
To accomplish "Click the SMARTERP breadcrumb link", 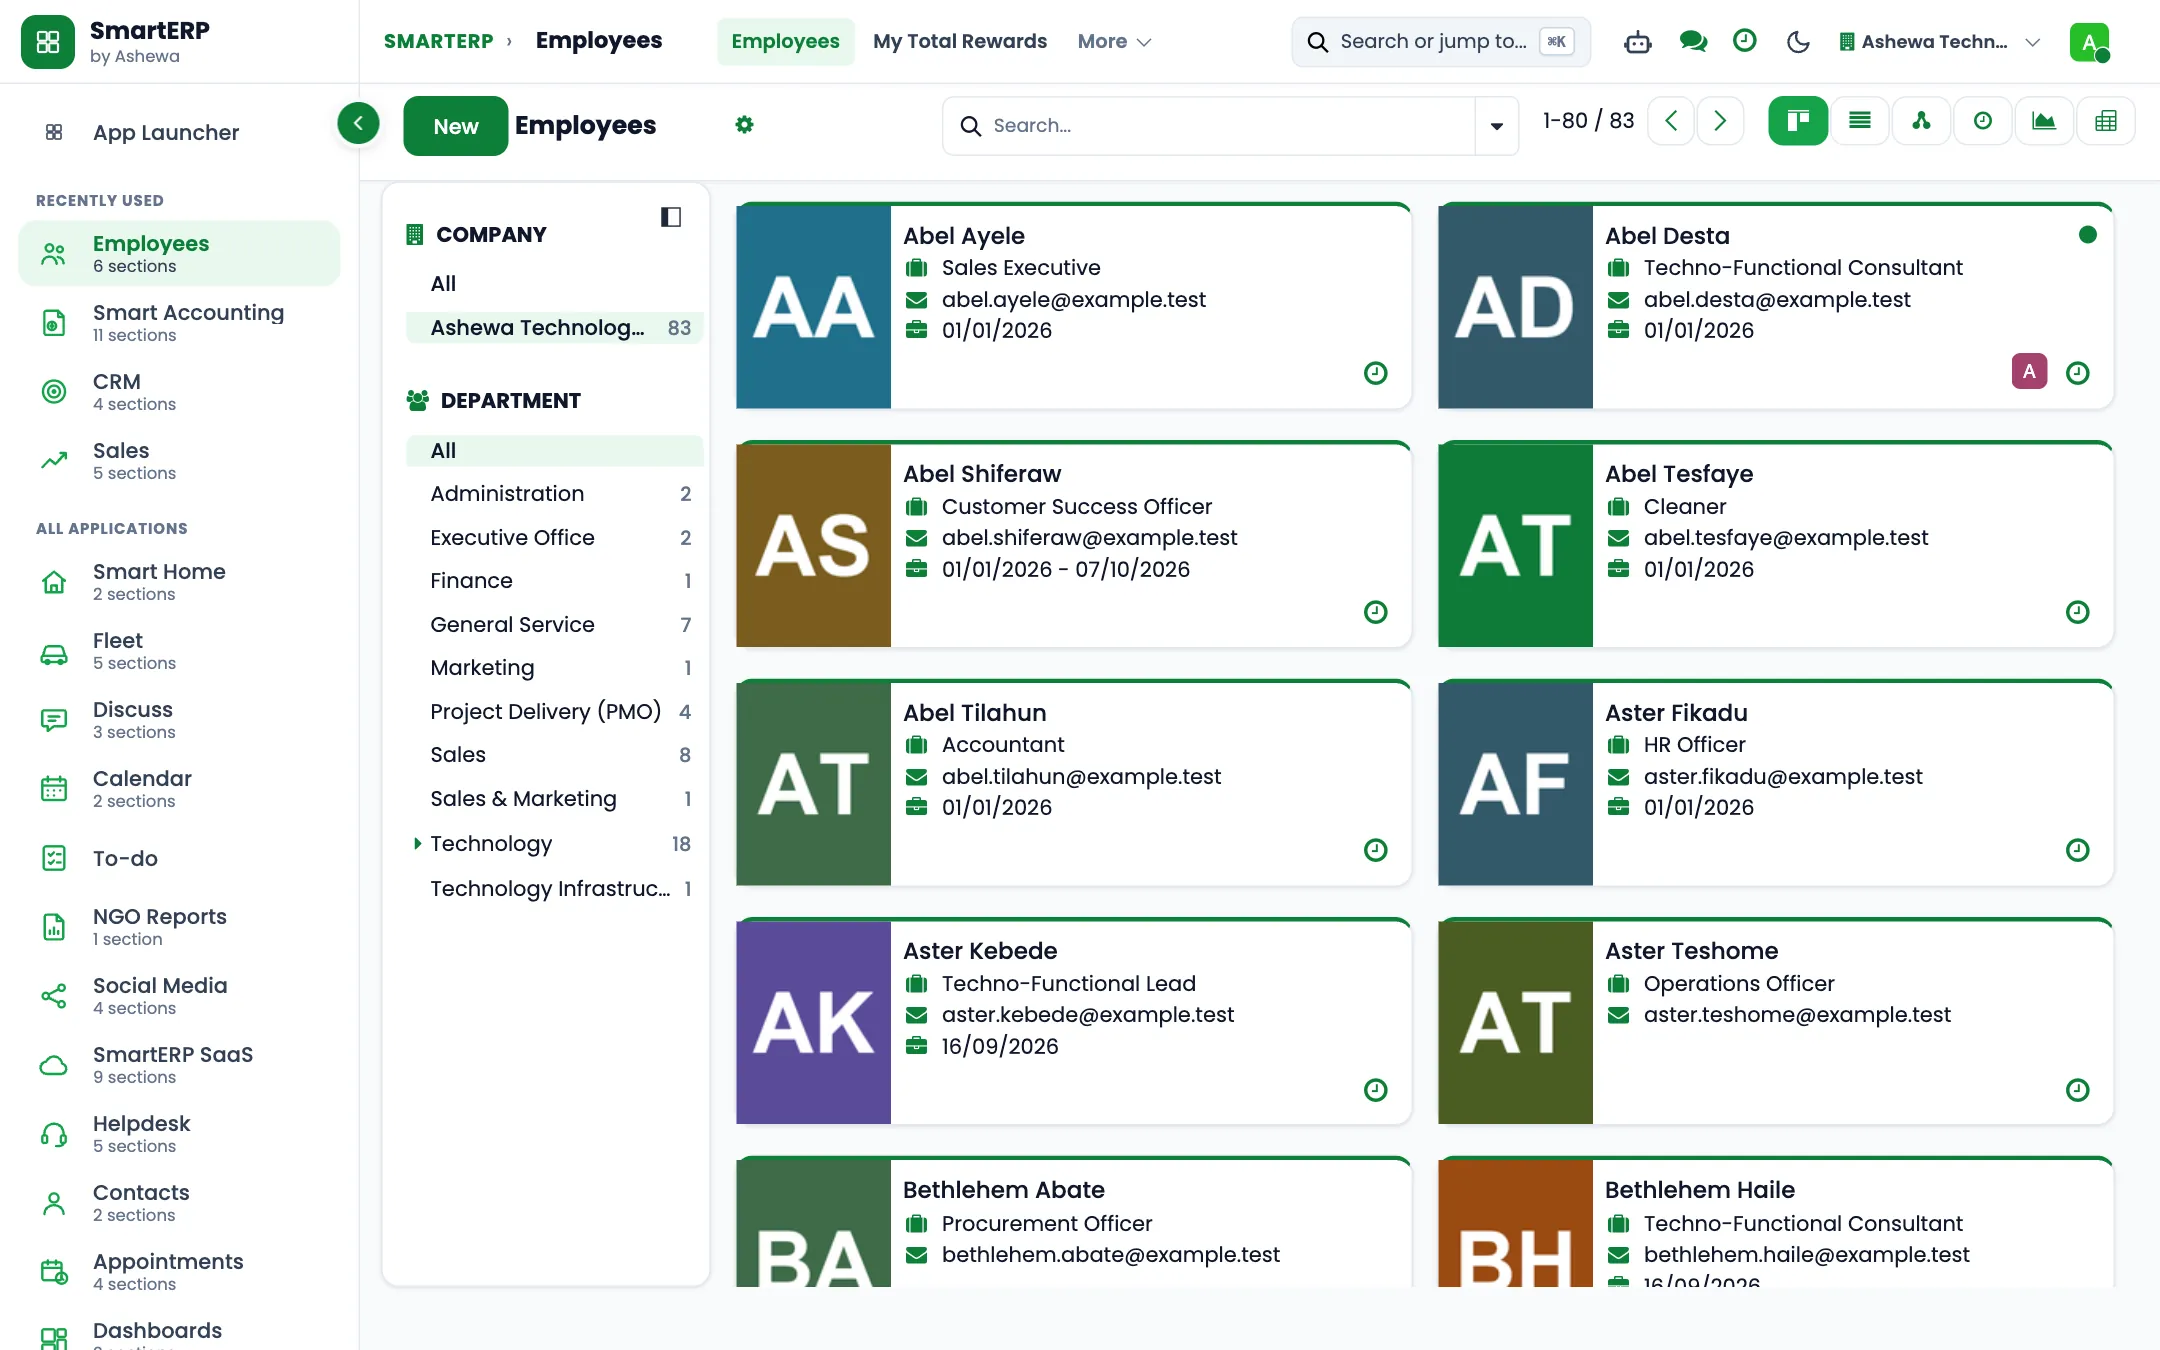I will [x=438, y=42].
